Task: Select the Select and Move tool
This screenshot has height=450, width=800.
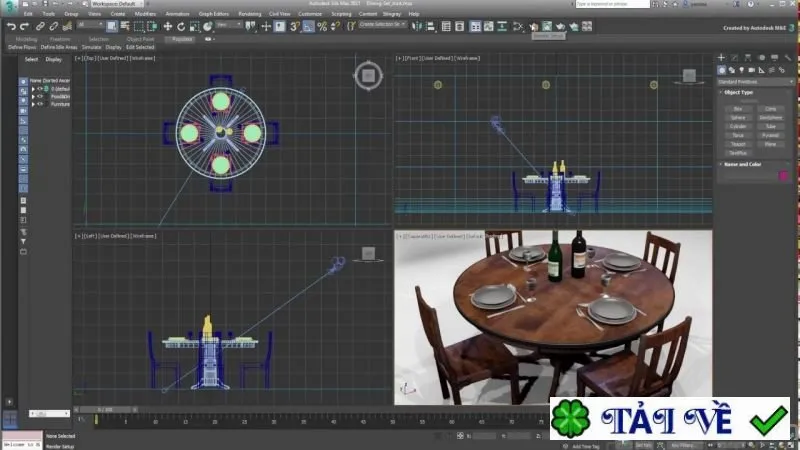Action: click(x=167, y=27)
